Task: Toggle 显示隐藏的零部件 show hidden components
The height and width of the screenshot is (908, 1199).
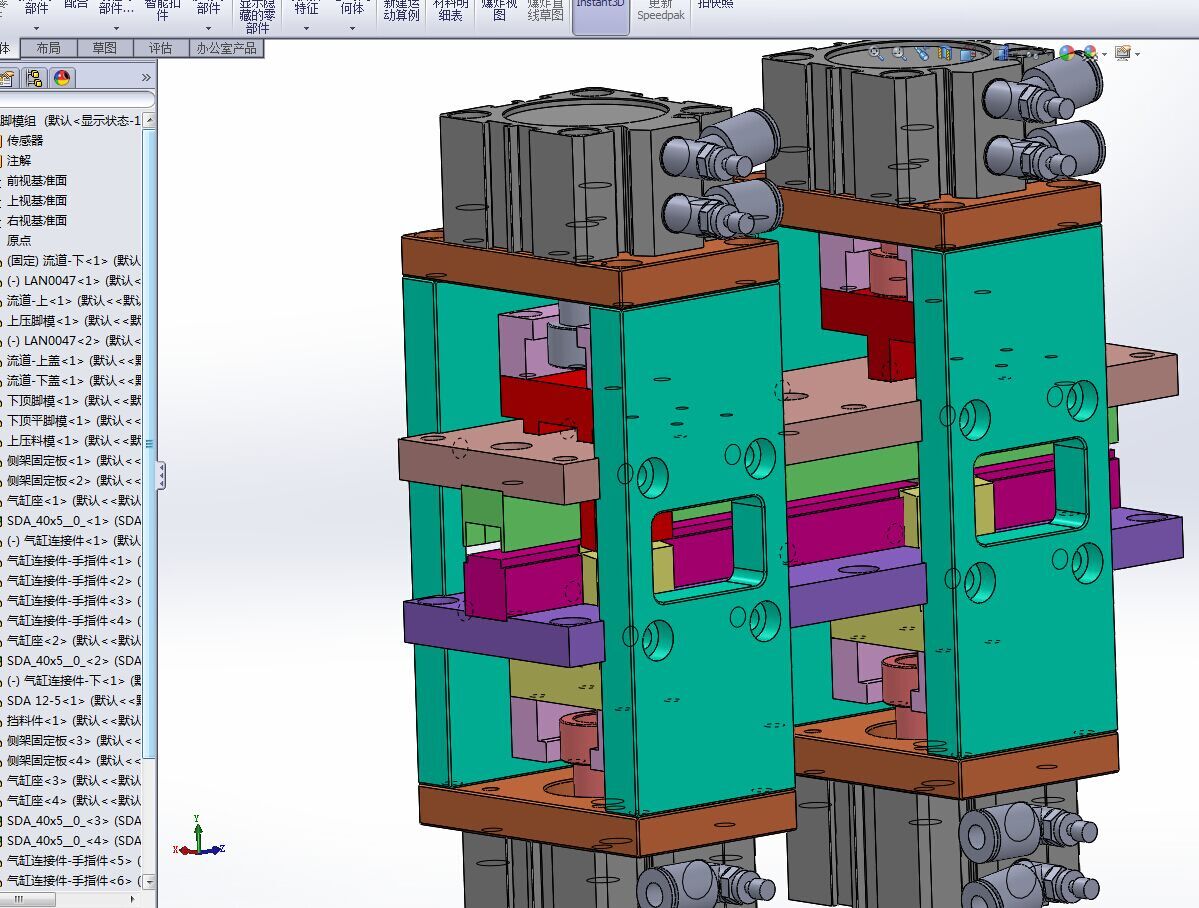Action: point(258,15)
